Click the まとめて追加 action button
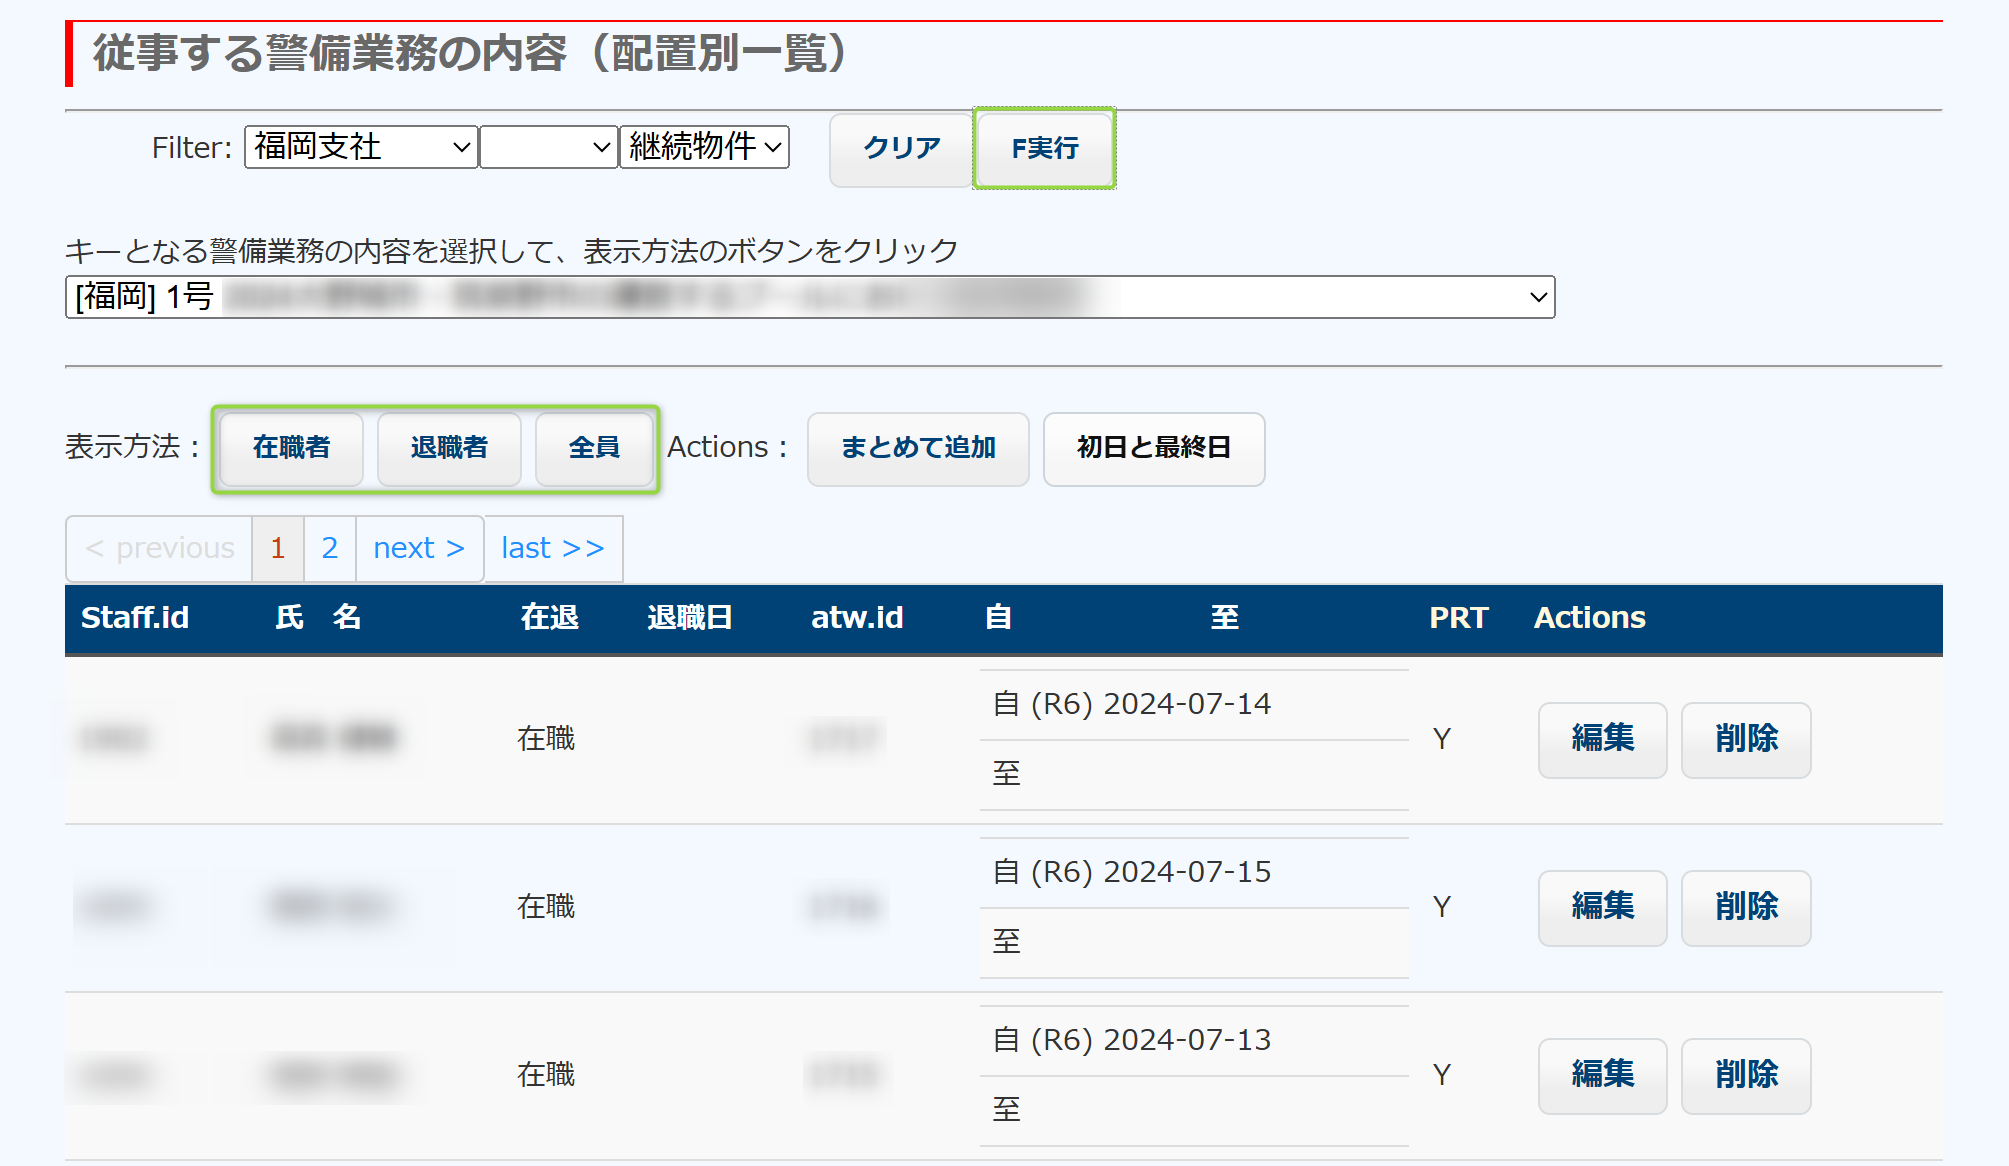Image resolution: width=2009 pixels, height=1166 pixels. pyautogui.click(x=917, y=448)
